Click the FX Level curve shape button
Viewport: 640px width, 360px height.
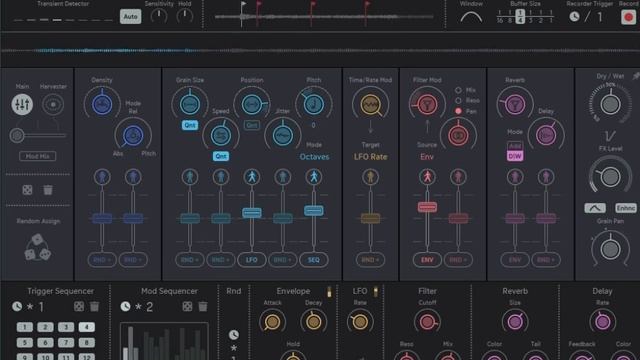[595, 208]
